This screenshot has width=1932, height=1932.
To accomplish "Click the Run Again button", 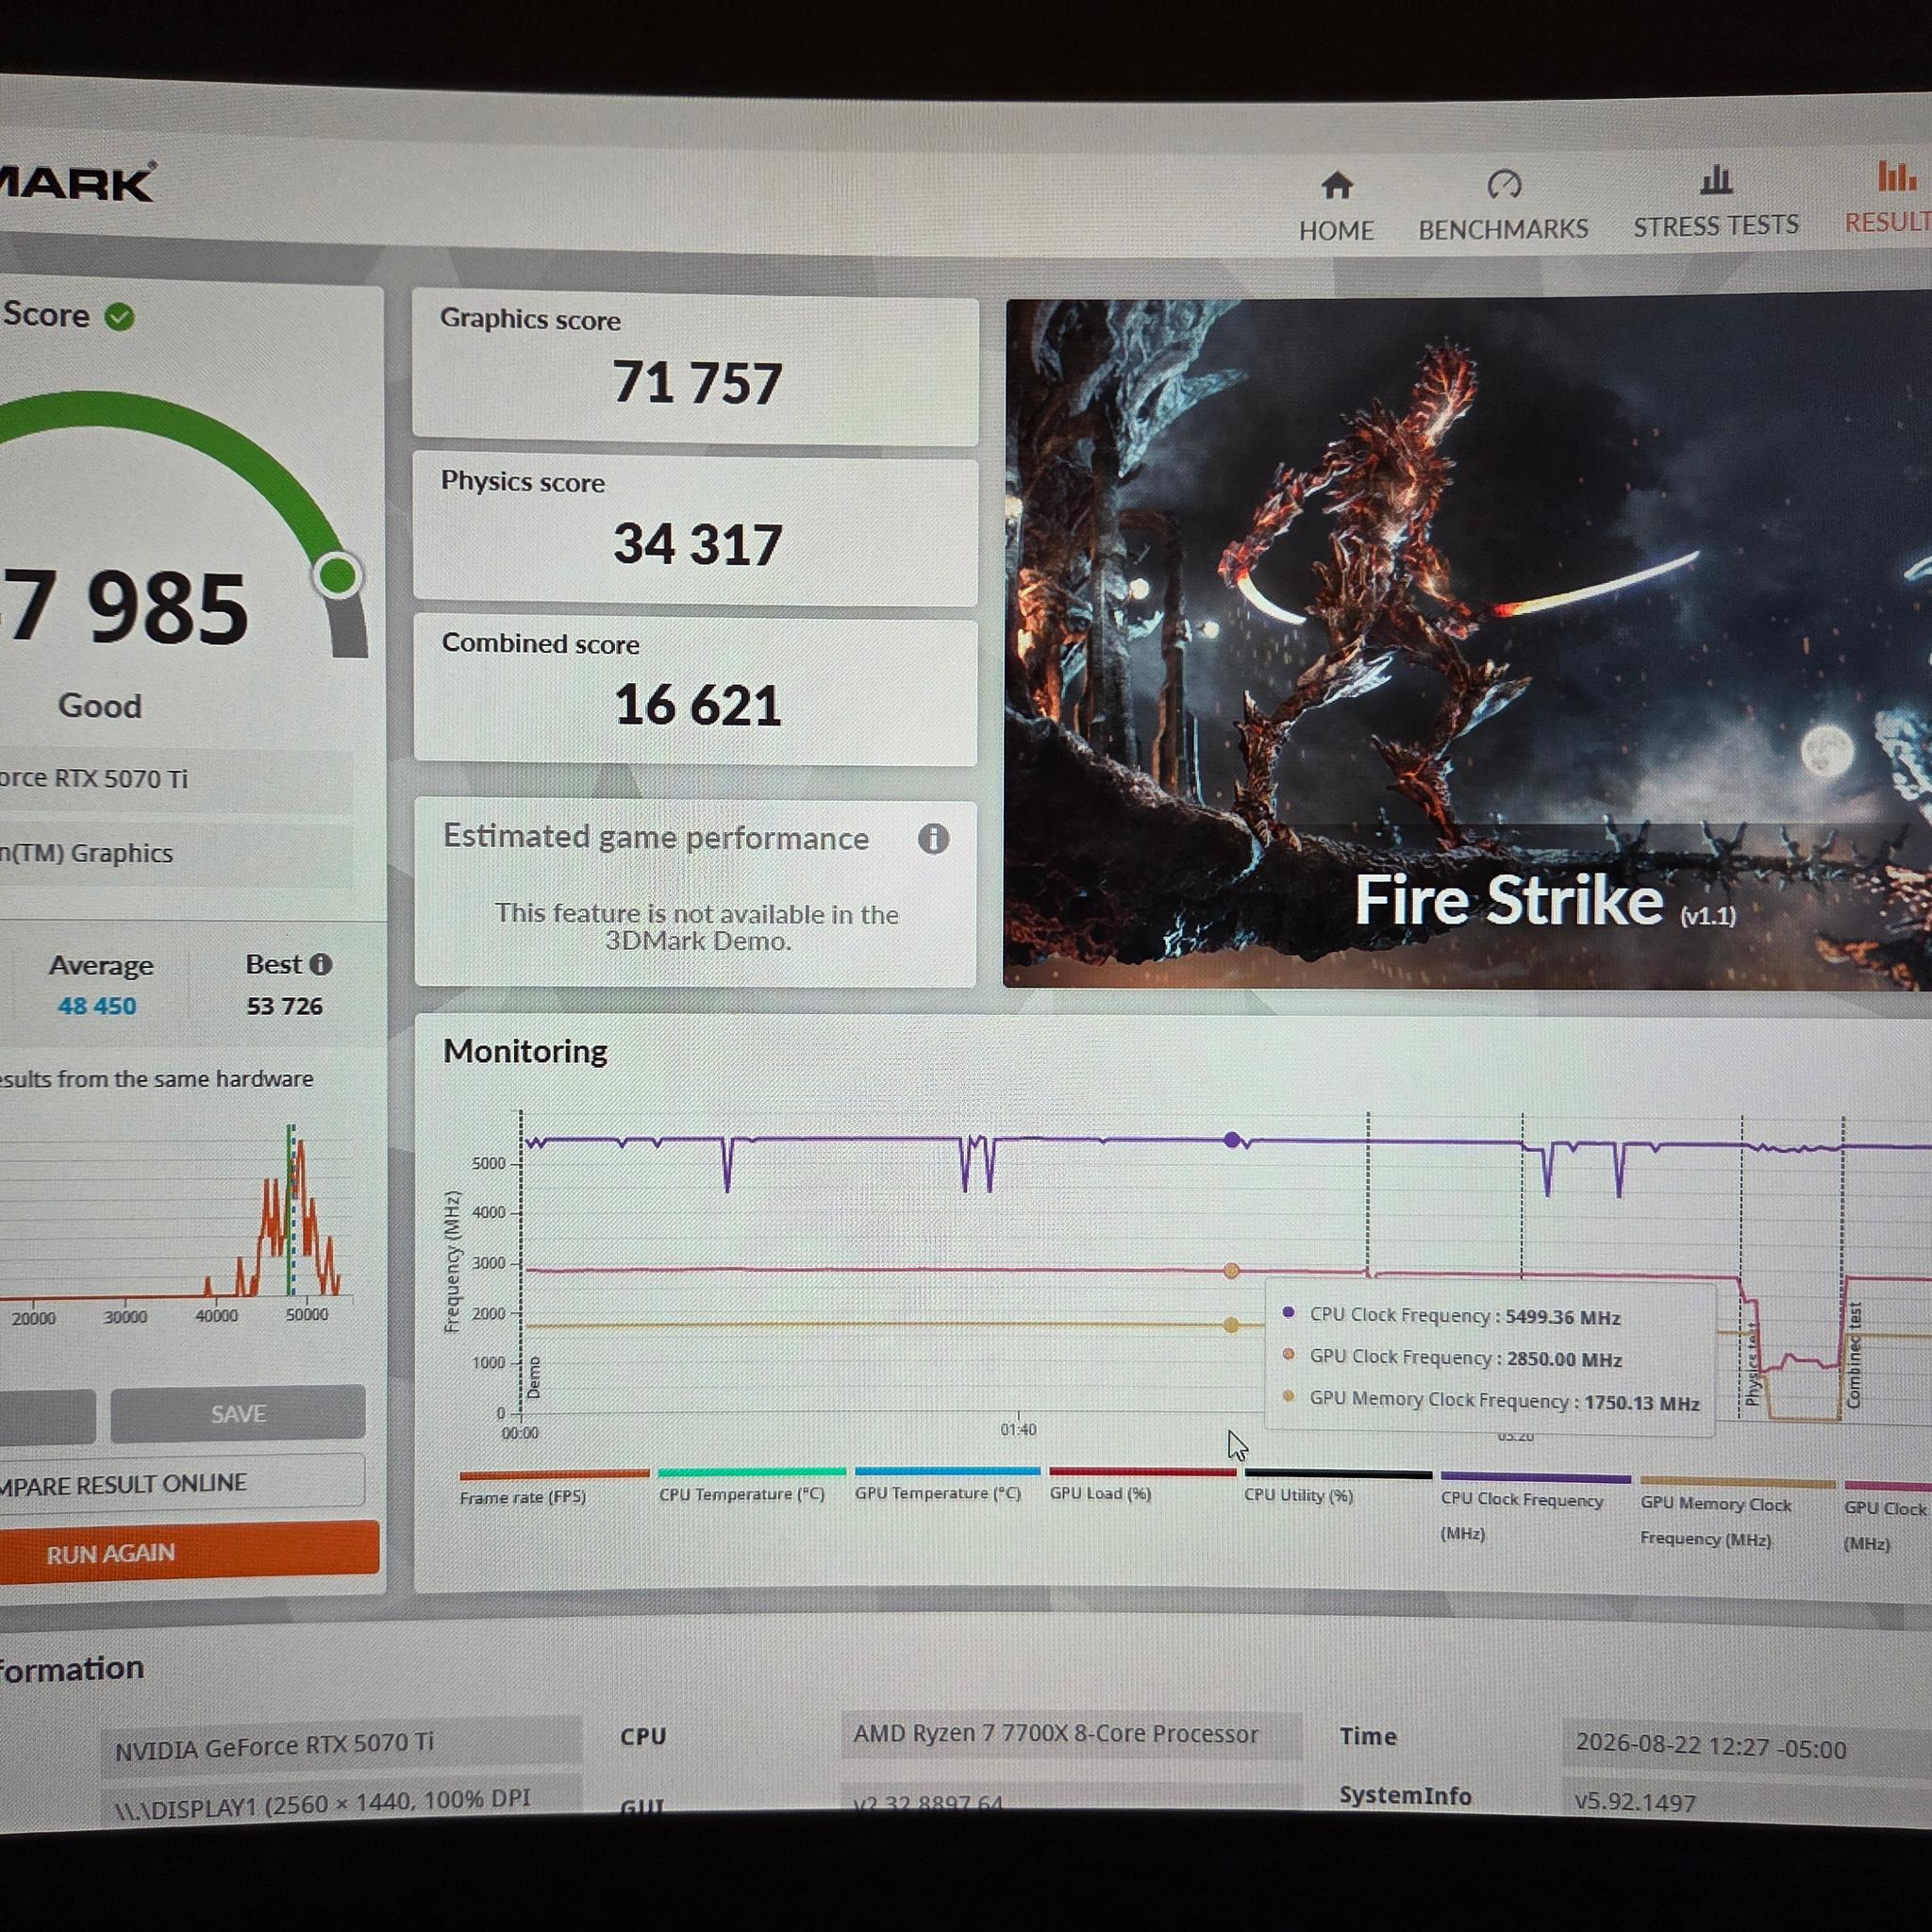I will point(188,1553).
